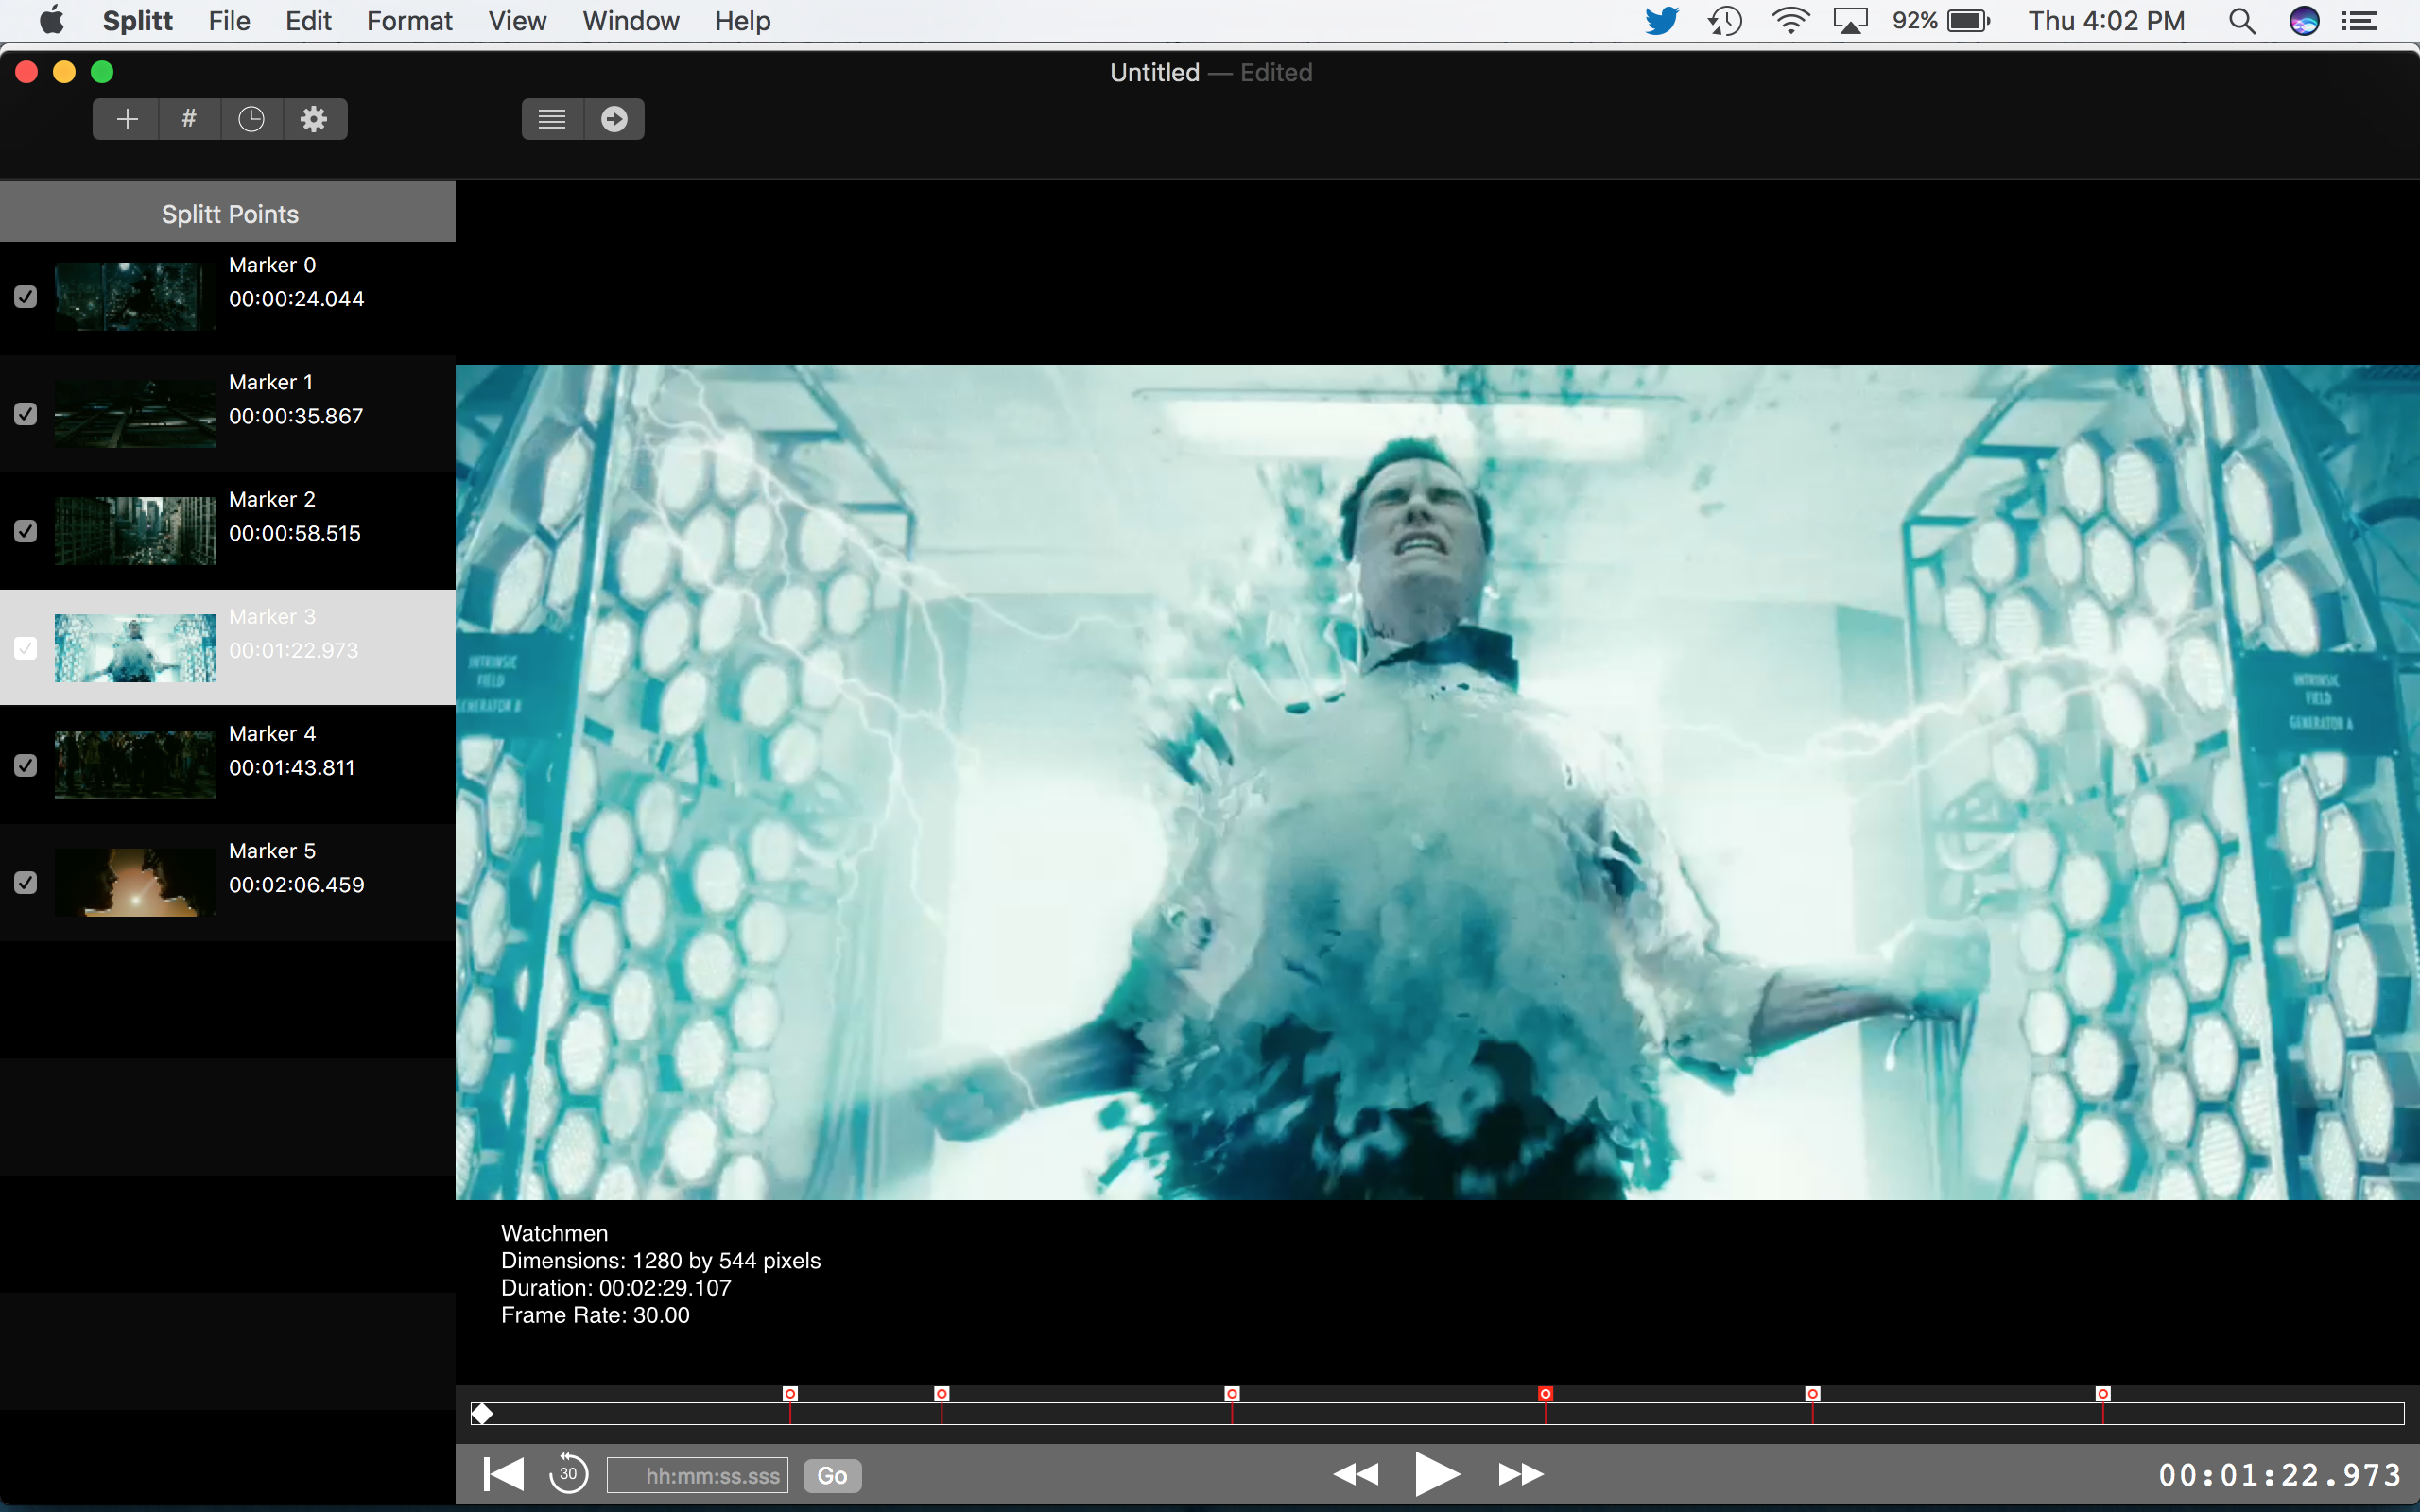The image size is (2420, 1512).
Task: Click the 00:01:22.973 timecode display
Action: click(2280, 1475)
